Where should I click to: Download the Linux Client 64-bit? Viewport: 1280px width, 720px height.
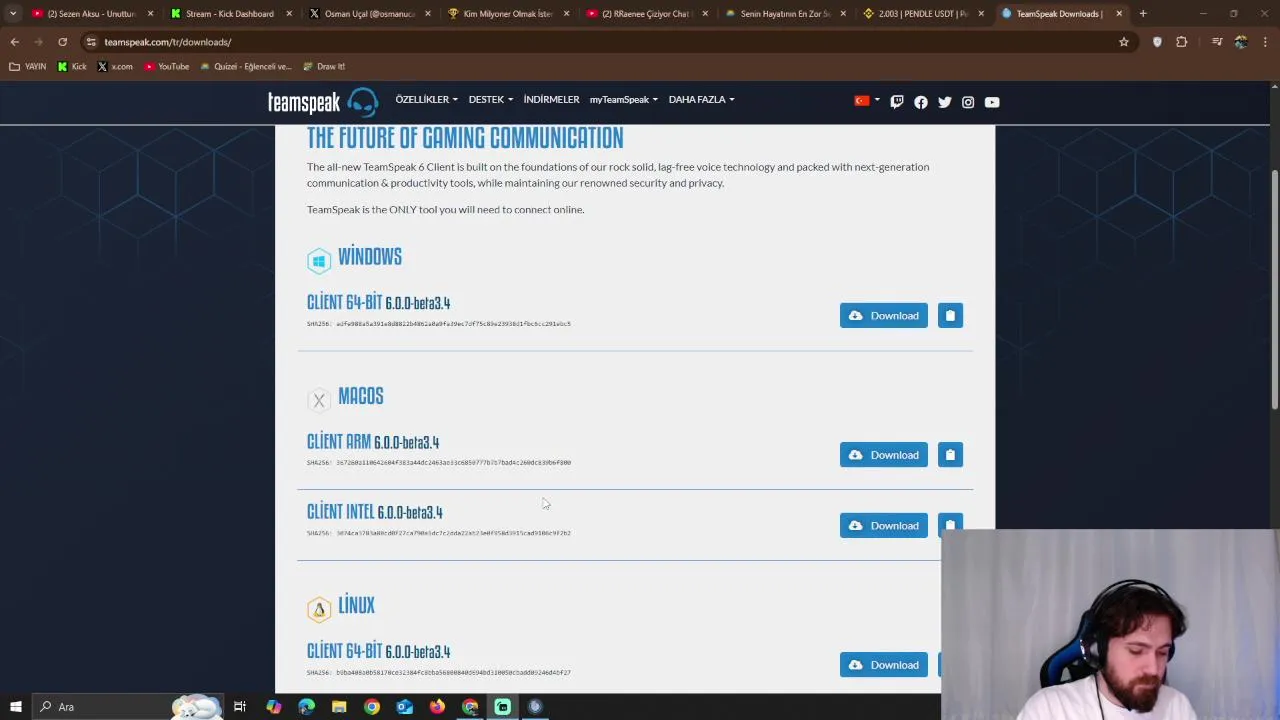tap(884, 665)
